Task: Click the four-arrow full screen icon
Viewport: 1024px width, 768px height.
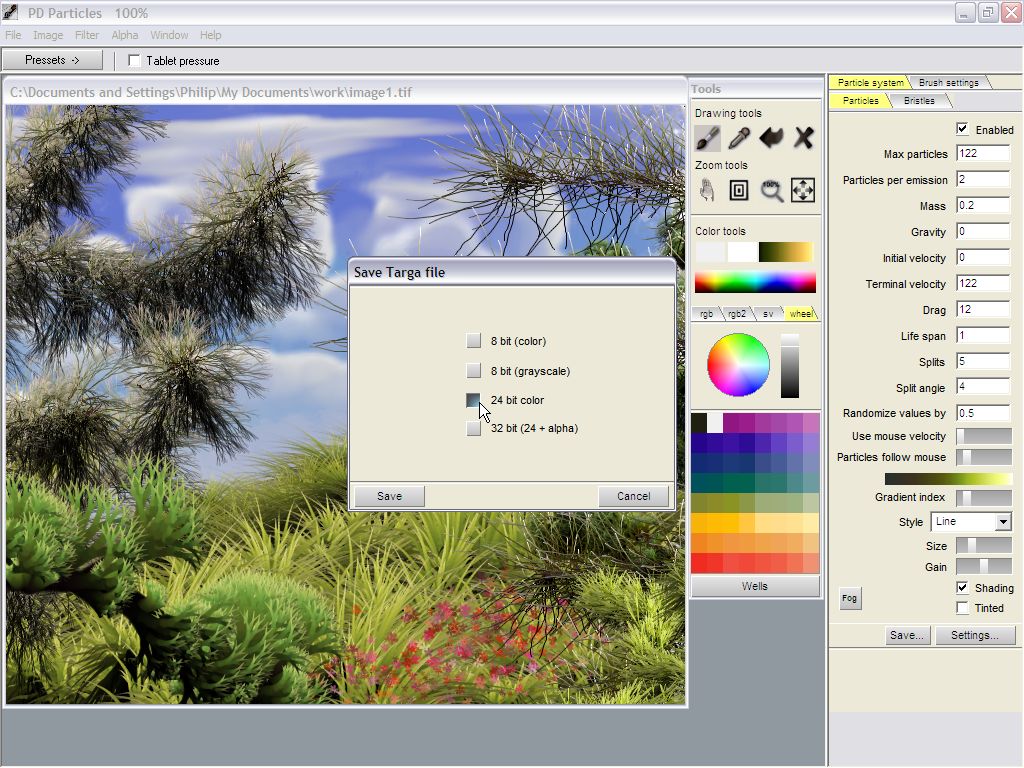Action: (x=803, y=190)
